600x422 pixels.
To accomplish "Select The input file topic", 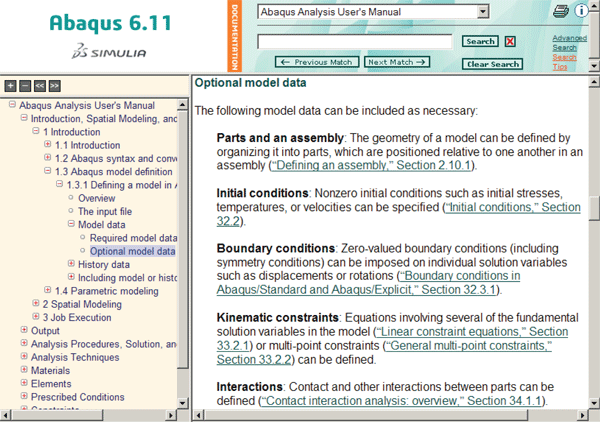I will [105, 212].
